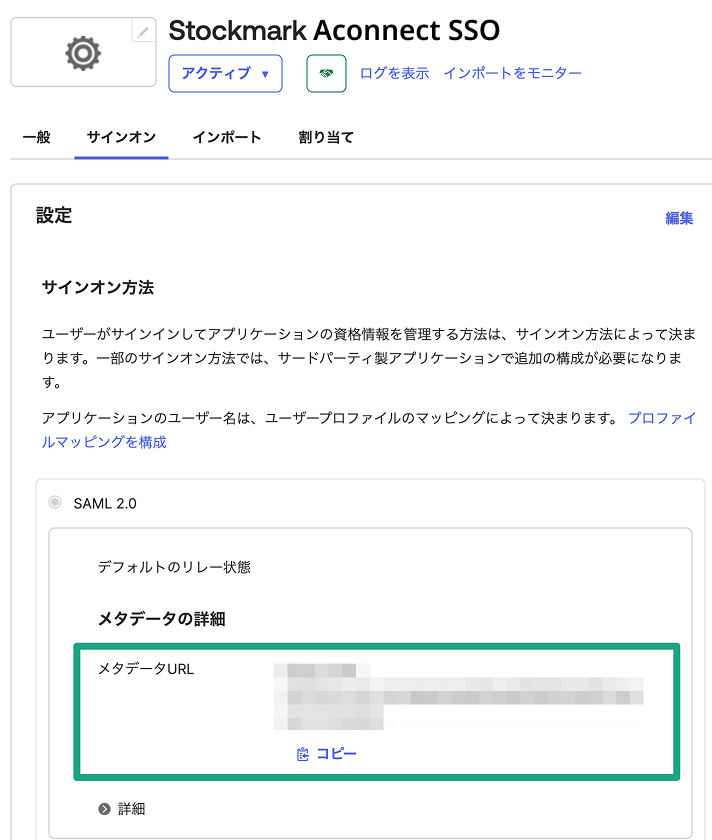Select the サインオン tab
712x840 pixels.
[x=121, y=138]
